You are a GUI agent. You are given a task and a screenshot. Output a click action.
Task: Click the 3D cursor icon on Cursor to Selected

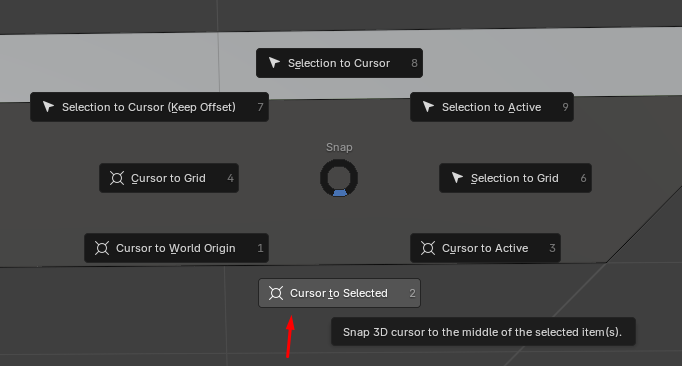(x=276, y=293)
